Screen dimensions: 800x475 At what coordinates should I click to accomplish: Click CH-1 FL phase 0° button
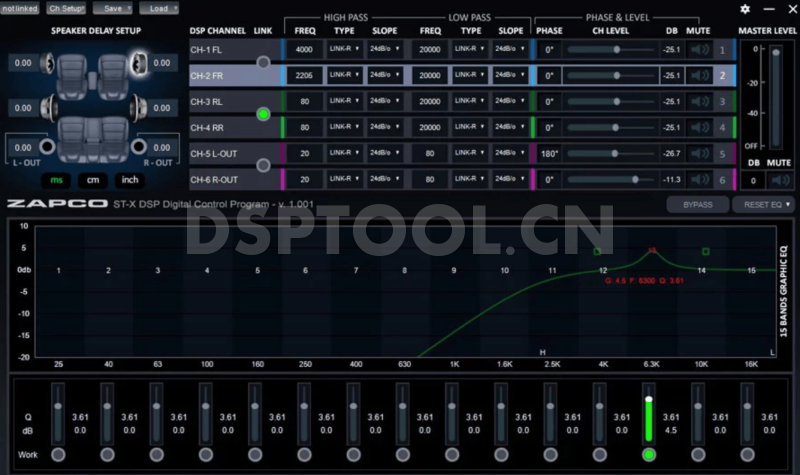[x=549, y=49]
